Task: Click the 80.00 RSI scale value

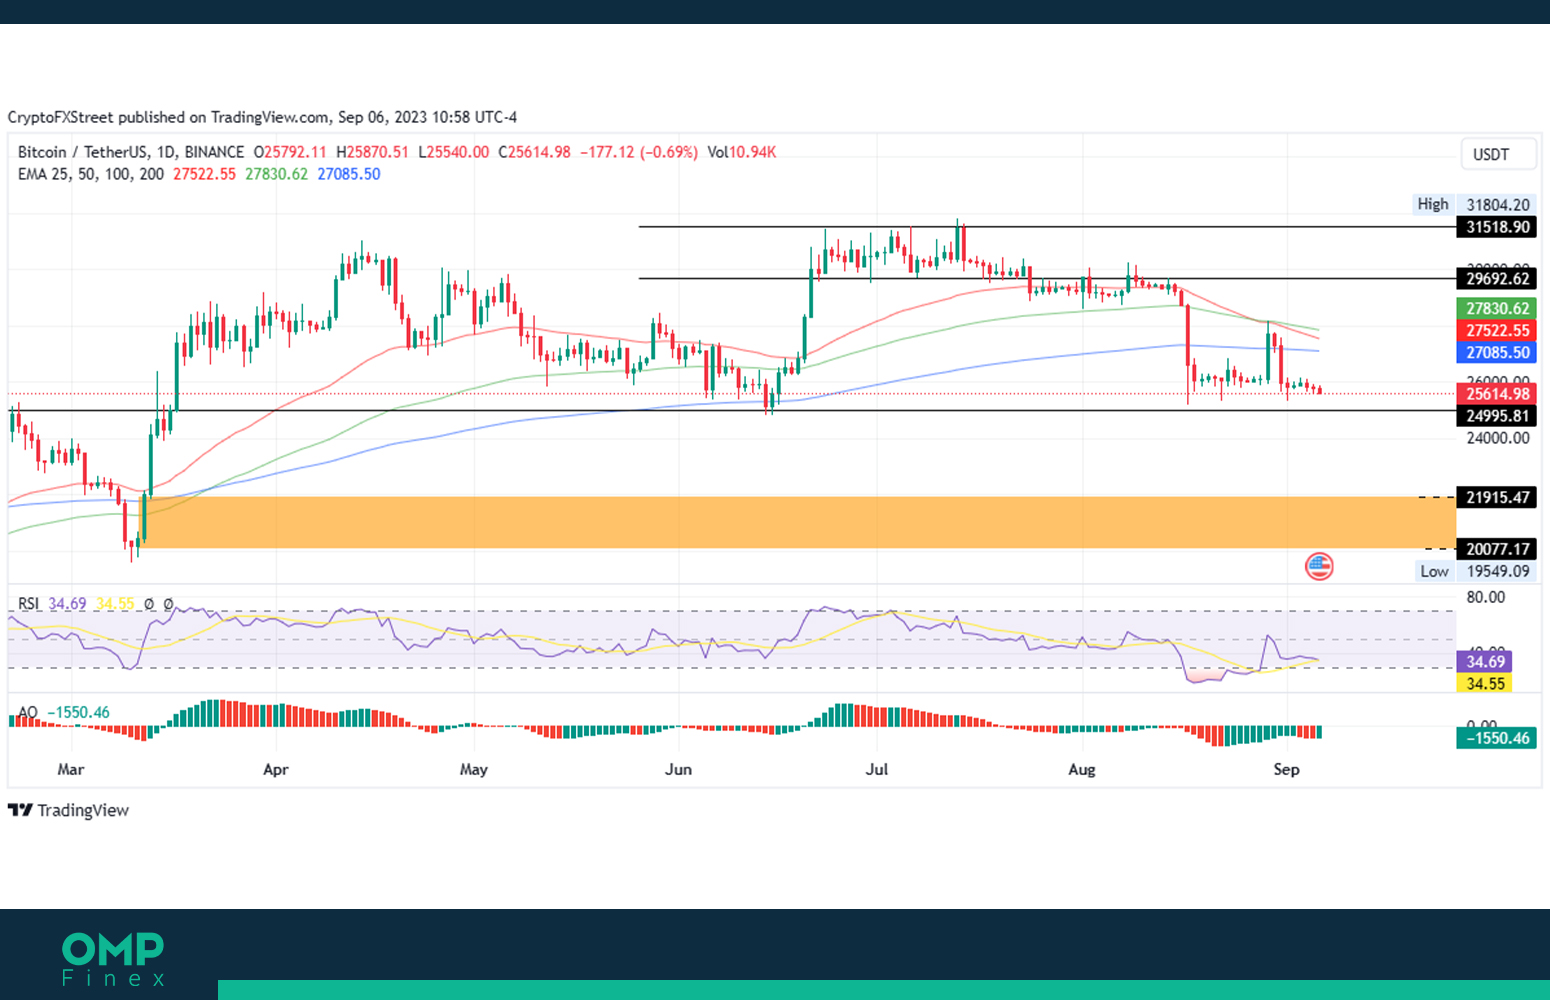Action: click(x=1485, y=597)
